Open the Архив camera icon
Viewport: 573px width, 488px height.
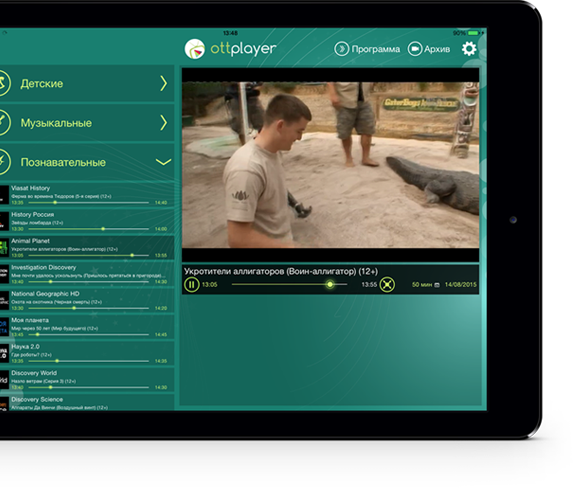click(414, 49)
